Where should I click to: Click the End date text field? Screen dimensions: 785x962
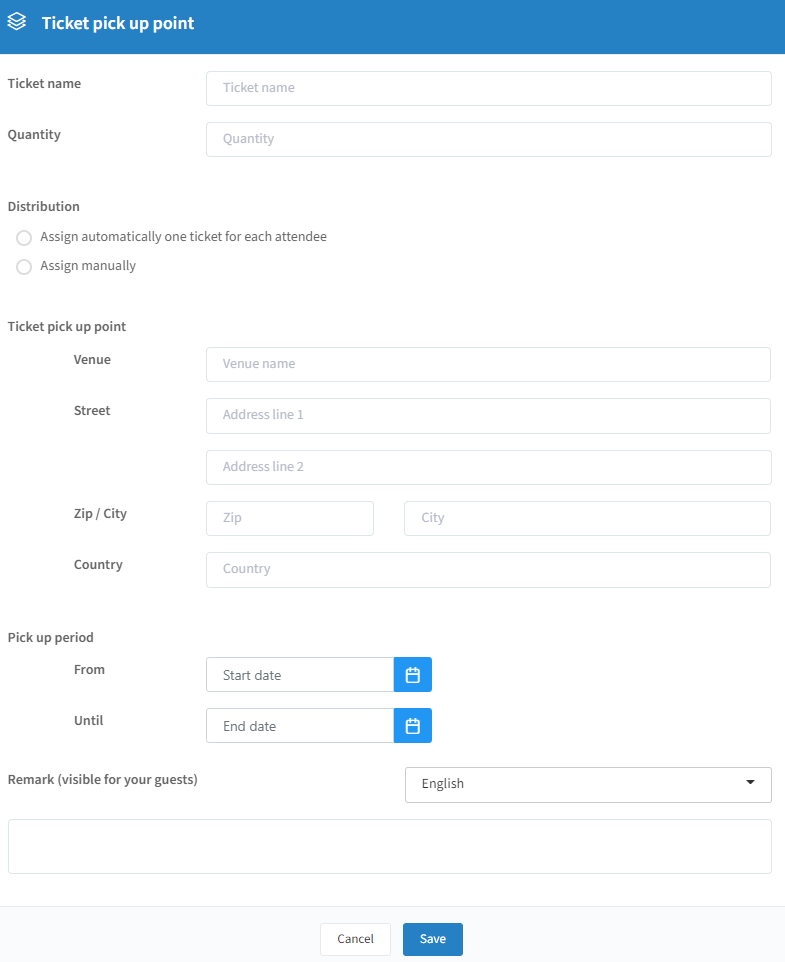click(300, 725)
